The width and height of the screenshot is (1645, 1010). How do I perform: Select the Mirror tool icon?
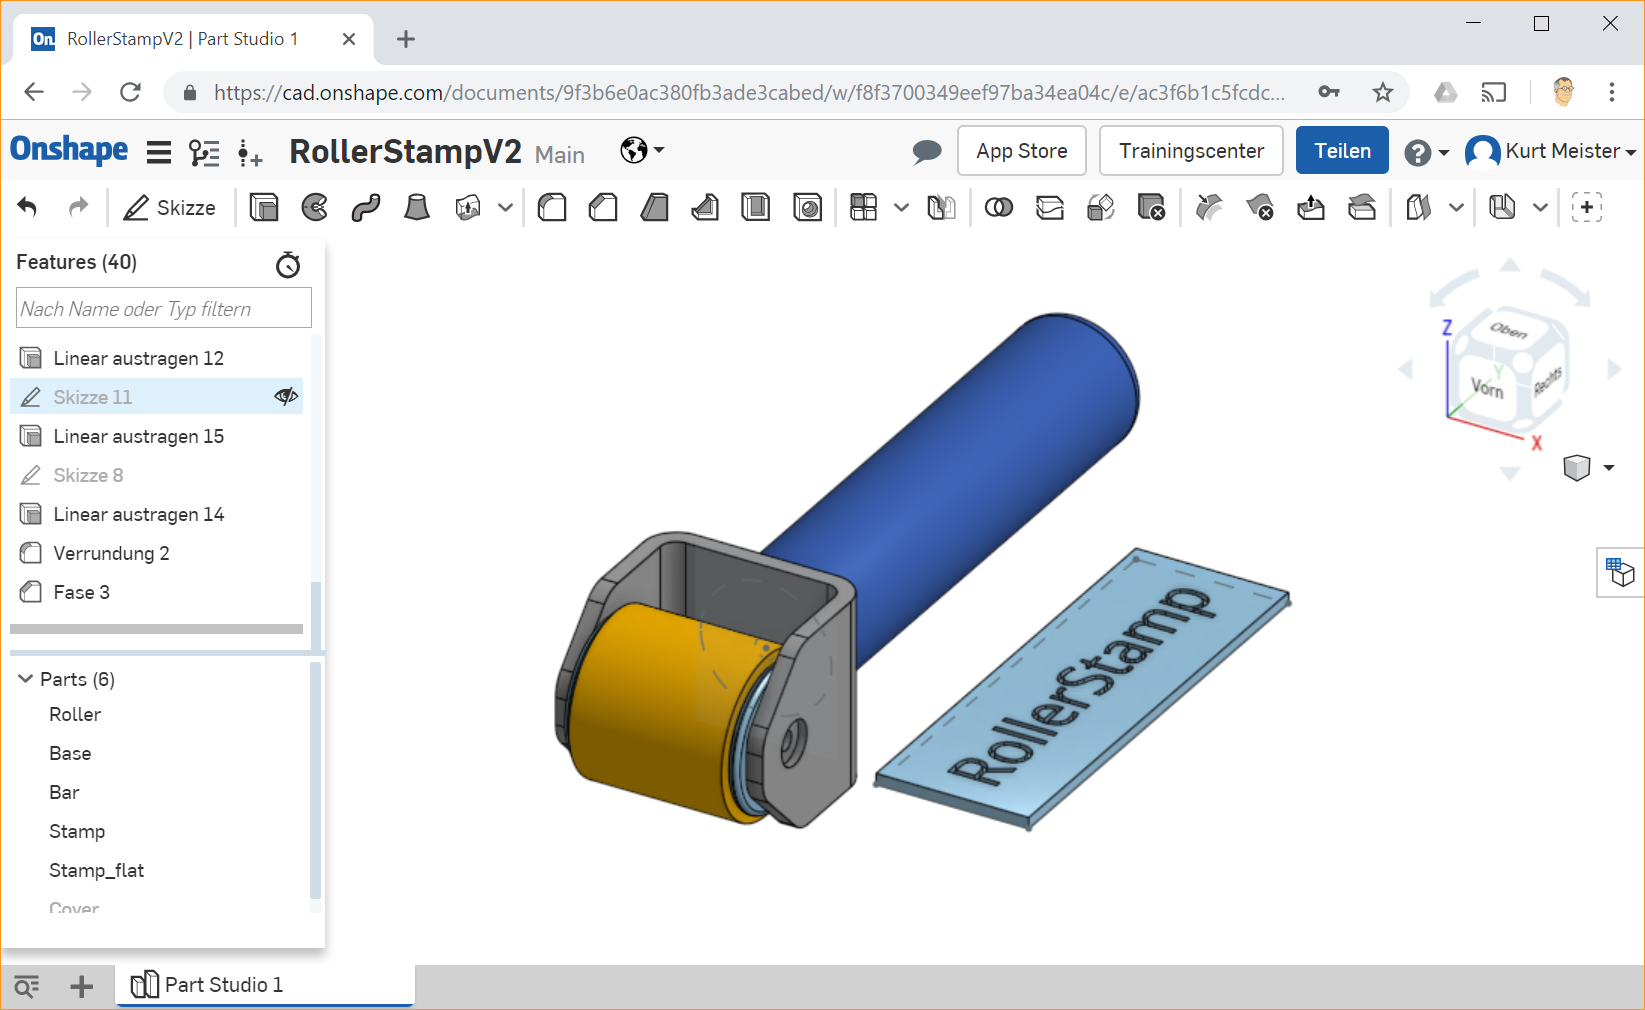(941, 207)
